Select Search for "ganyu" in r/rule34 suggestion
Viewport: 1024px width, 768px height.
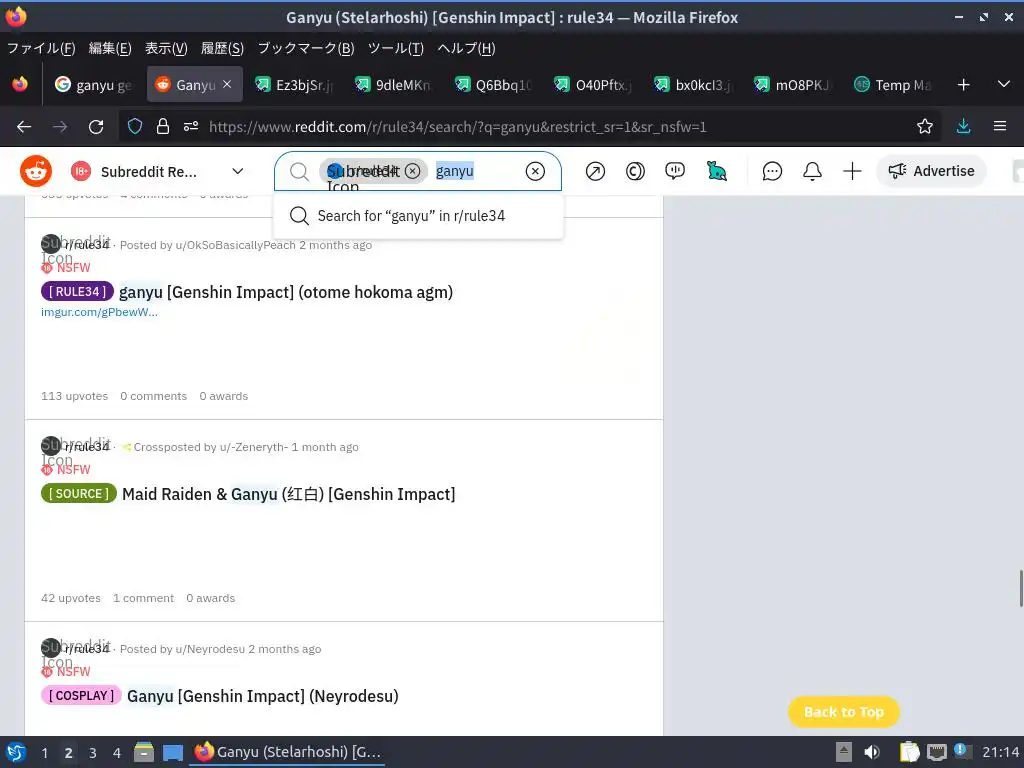point(419,216)
